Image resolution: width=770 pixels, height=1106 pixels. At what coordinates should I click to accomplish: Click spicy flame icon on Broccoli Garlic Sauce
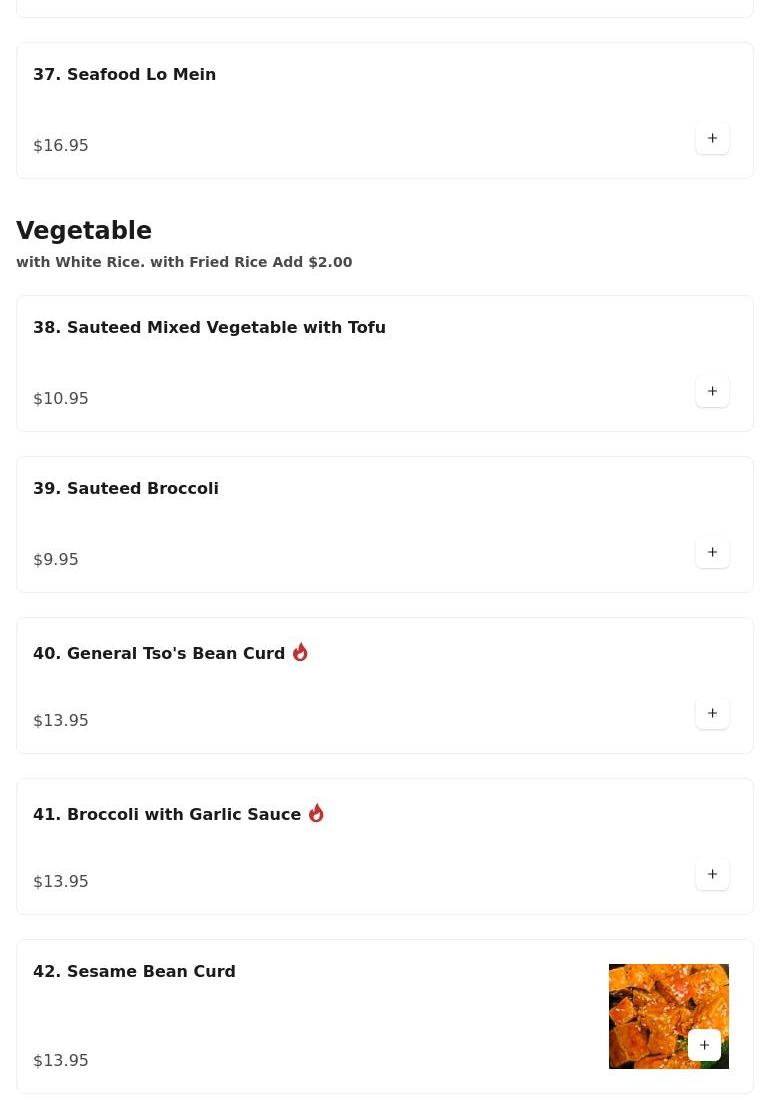click(x=316, y=813)
